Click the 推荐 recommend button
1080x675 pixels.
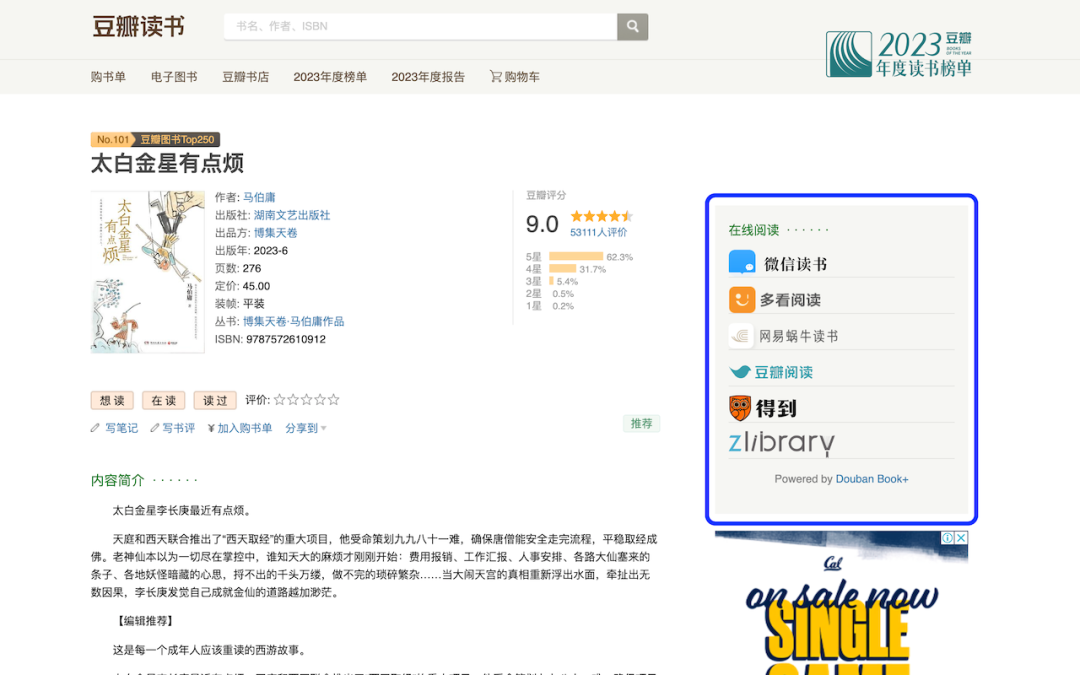641,424
